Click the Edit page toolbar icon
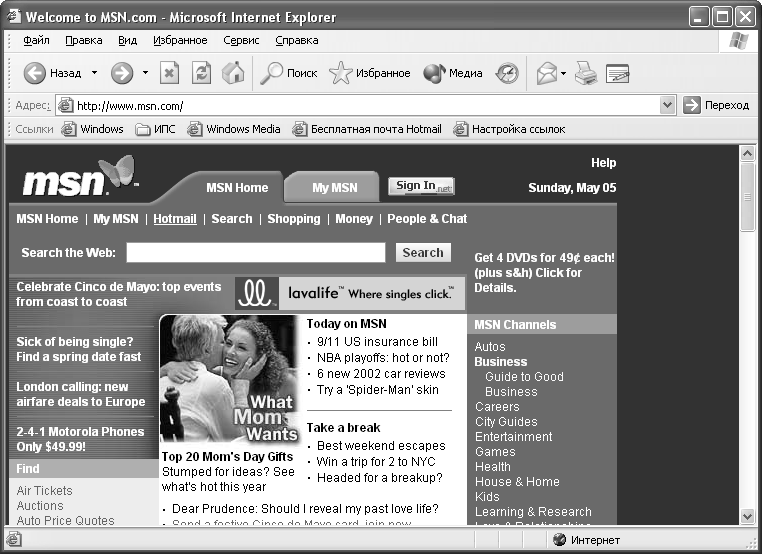Image resolution: width=762 pixels, height=554 pixels. point(618,73)
